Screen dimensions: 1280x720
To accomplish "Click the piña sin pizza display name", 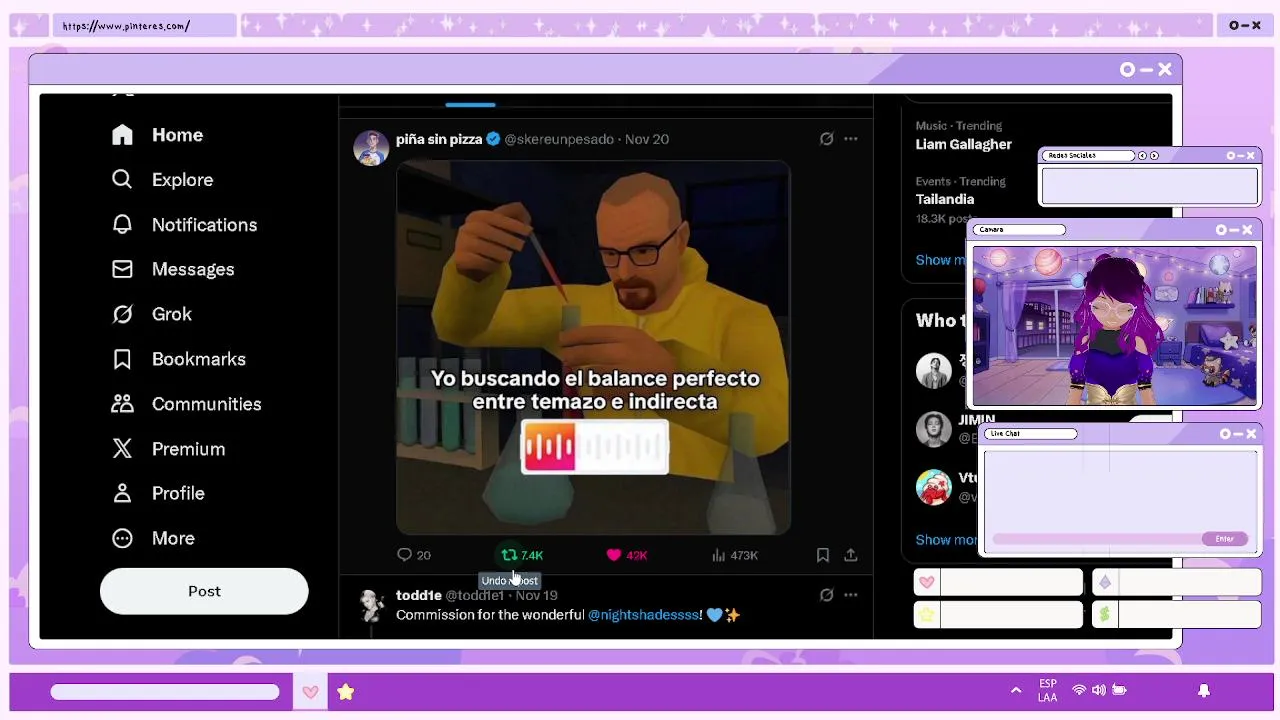I will click(439, 139).
